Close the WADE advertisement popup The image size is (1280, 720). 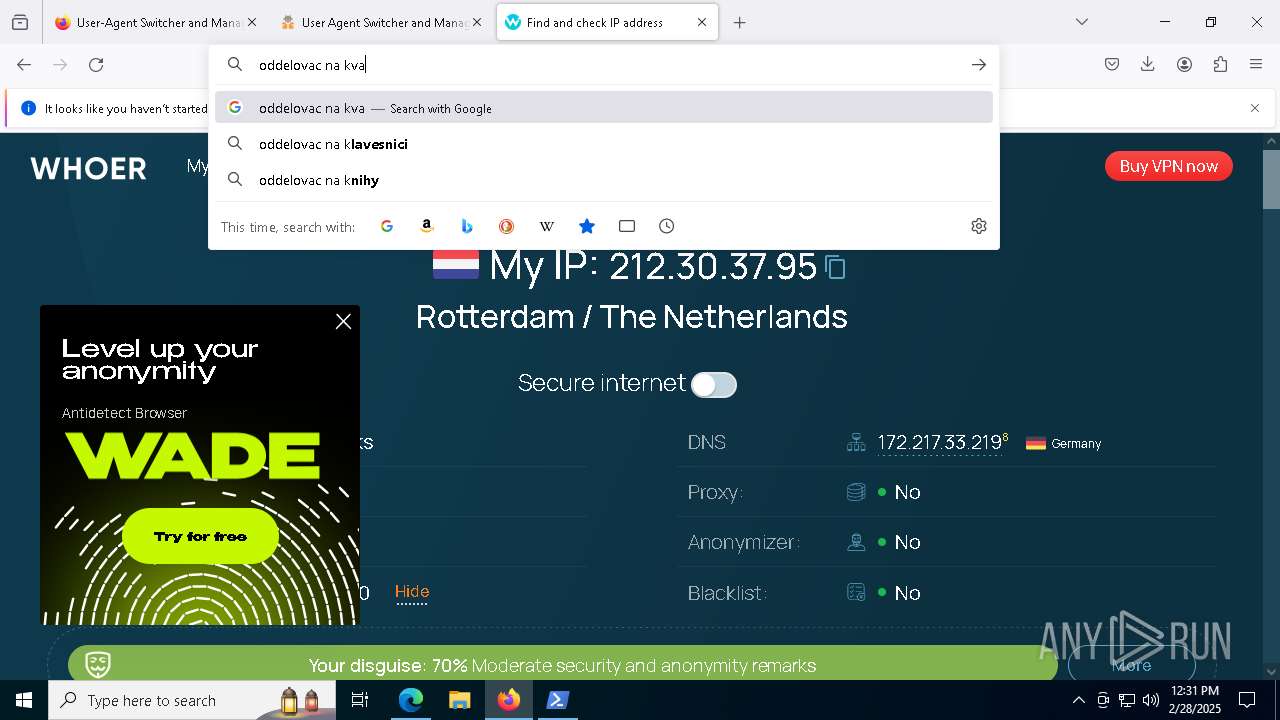point(343,321)
